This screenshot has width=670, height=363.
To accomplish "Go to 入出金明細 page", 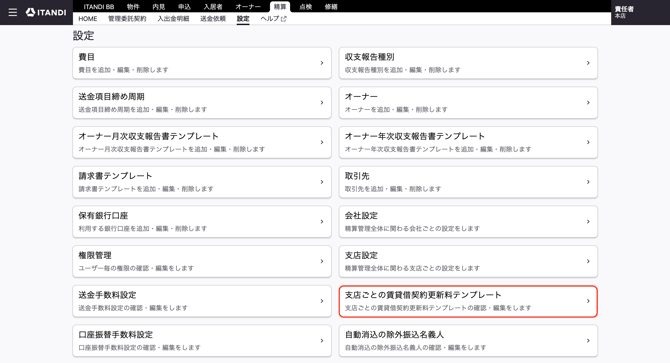I will click(x=173, y=19).
